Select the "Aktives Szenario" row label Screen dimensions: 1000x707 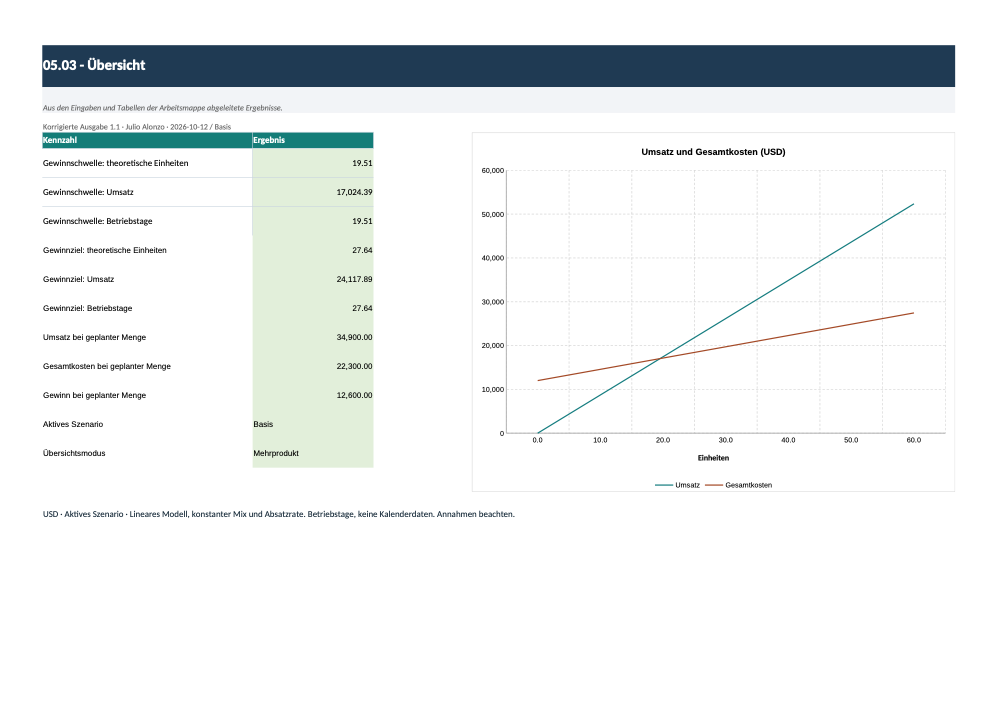(x=73, y=424)
